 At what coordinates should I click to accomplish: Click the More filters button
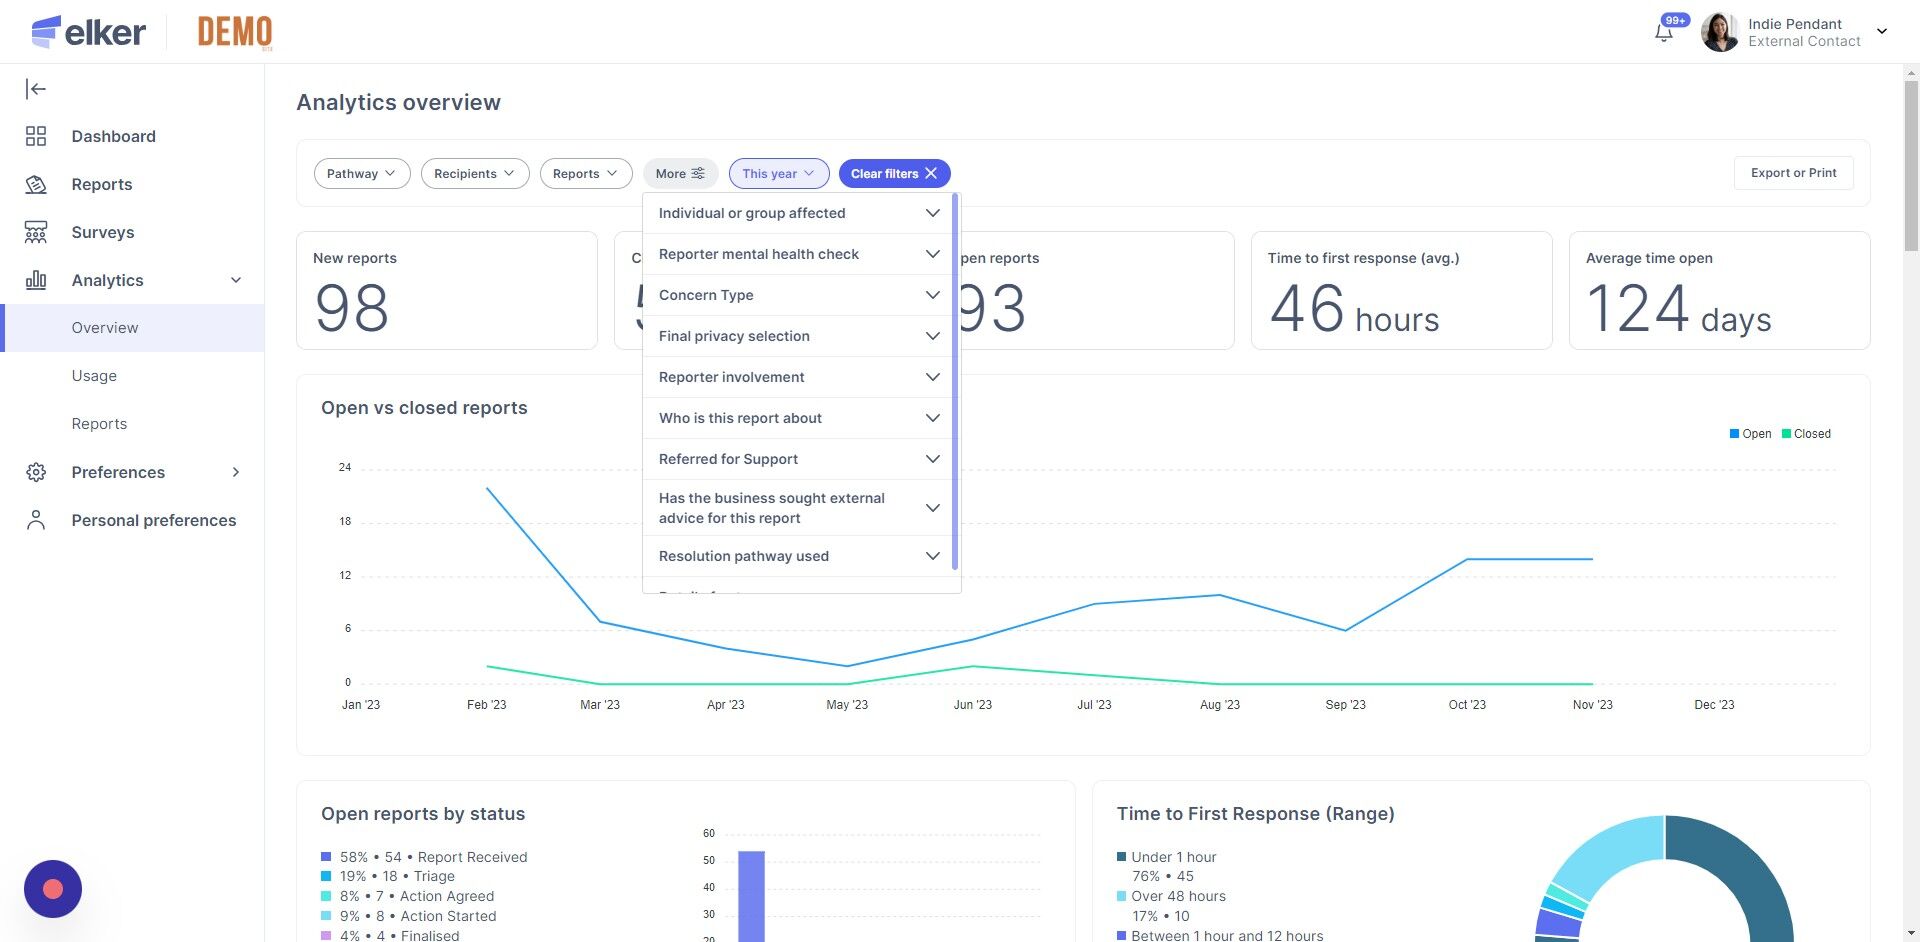[680, 173]
